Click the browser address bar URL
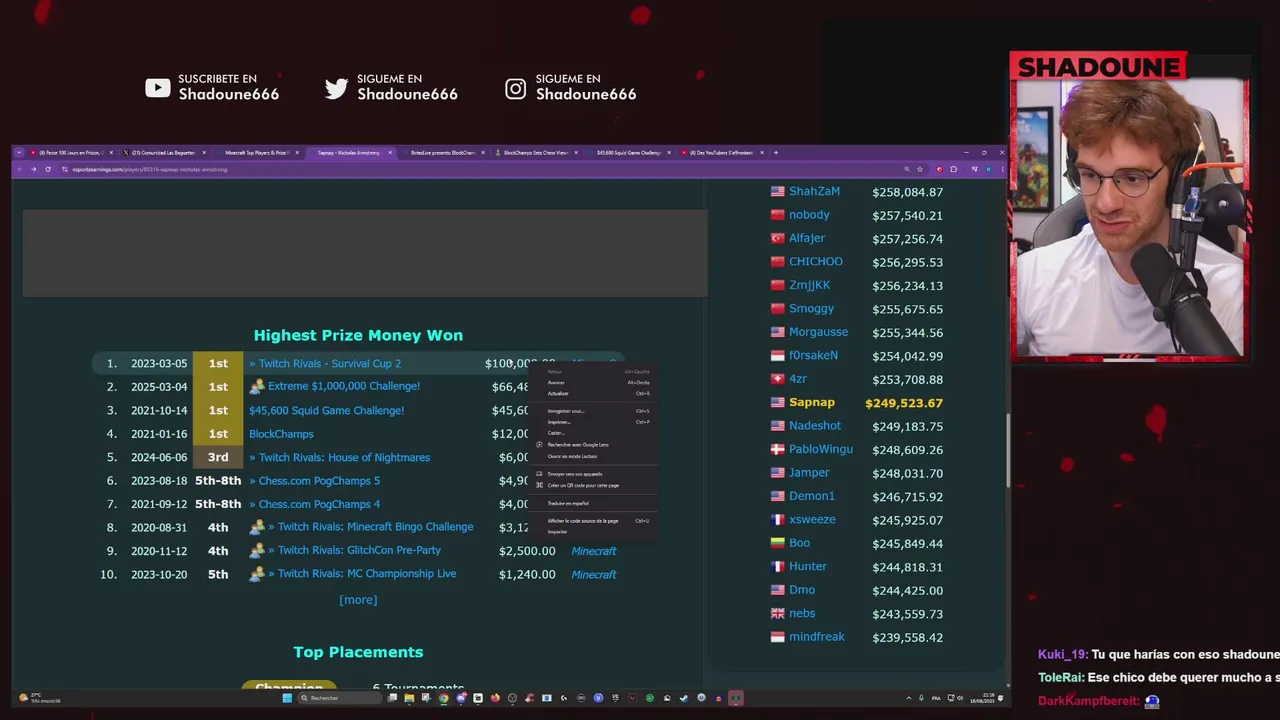This screenshot has width=1280, height=720. pos(150,169)
